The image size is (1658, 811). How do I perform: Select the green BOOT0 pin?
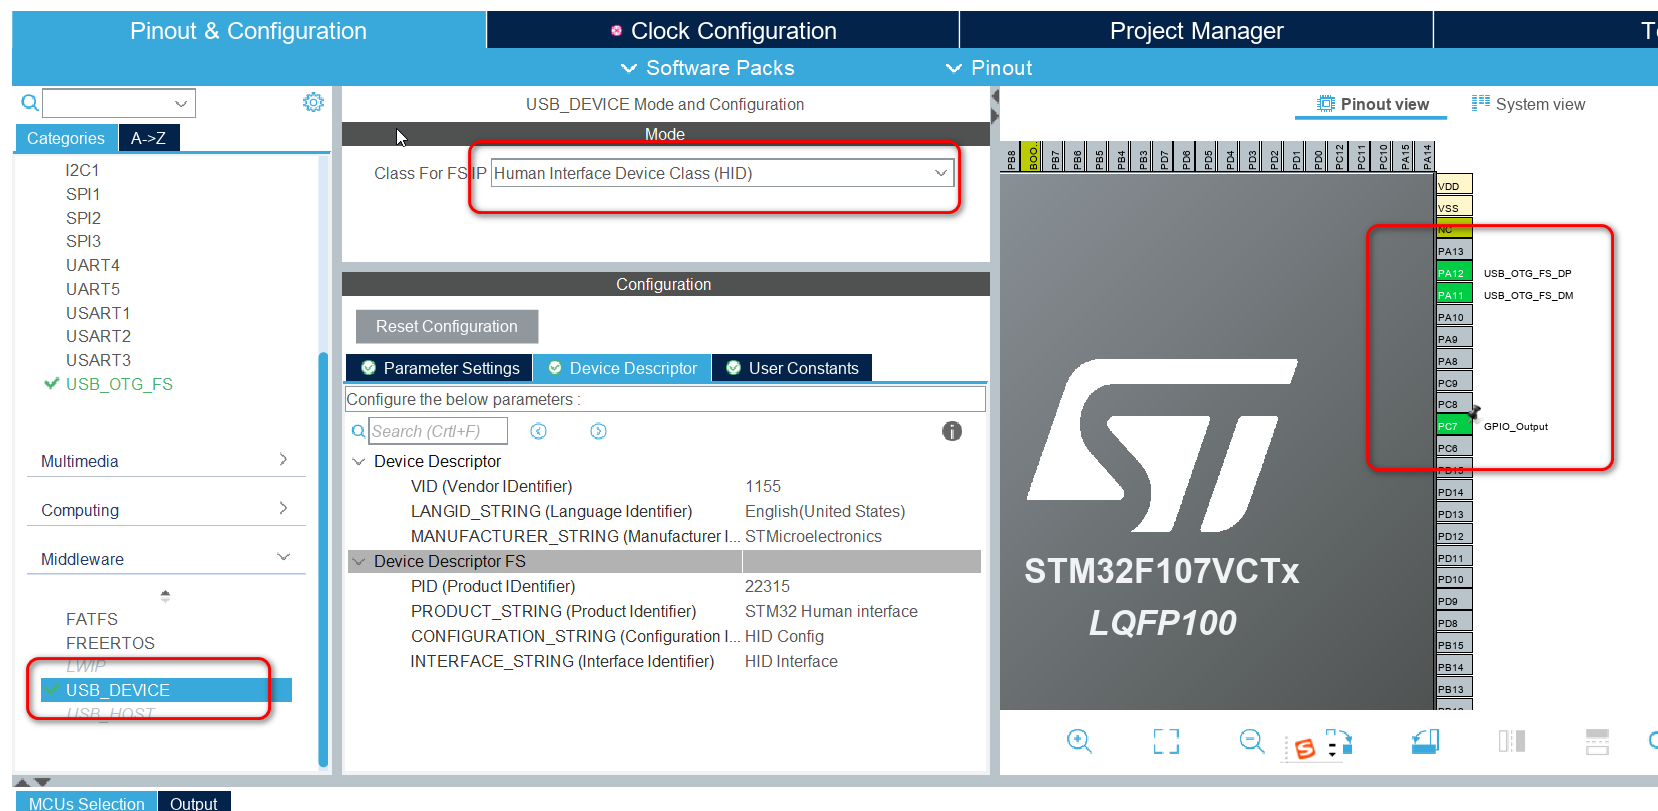[x=1033, y=156]
